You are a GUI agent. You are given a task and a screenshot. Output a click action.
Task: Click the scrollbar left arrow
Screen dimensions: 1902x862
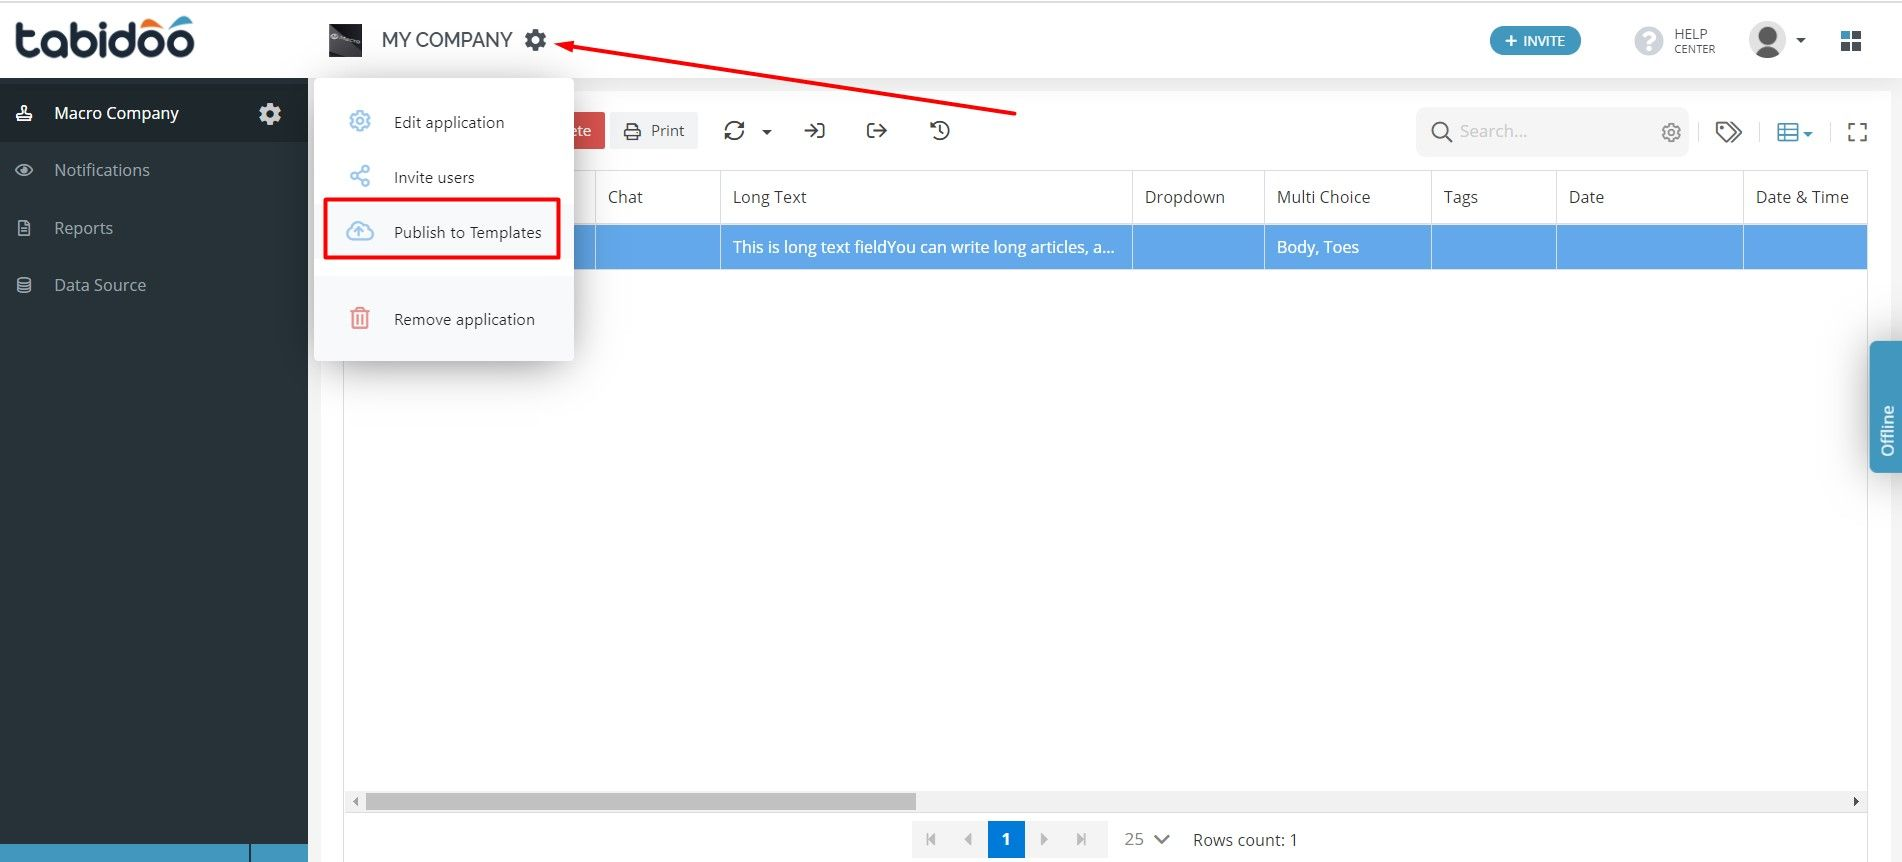[x=355, y=802]
